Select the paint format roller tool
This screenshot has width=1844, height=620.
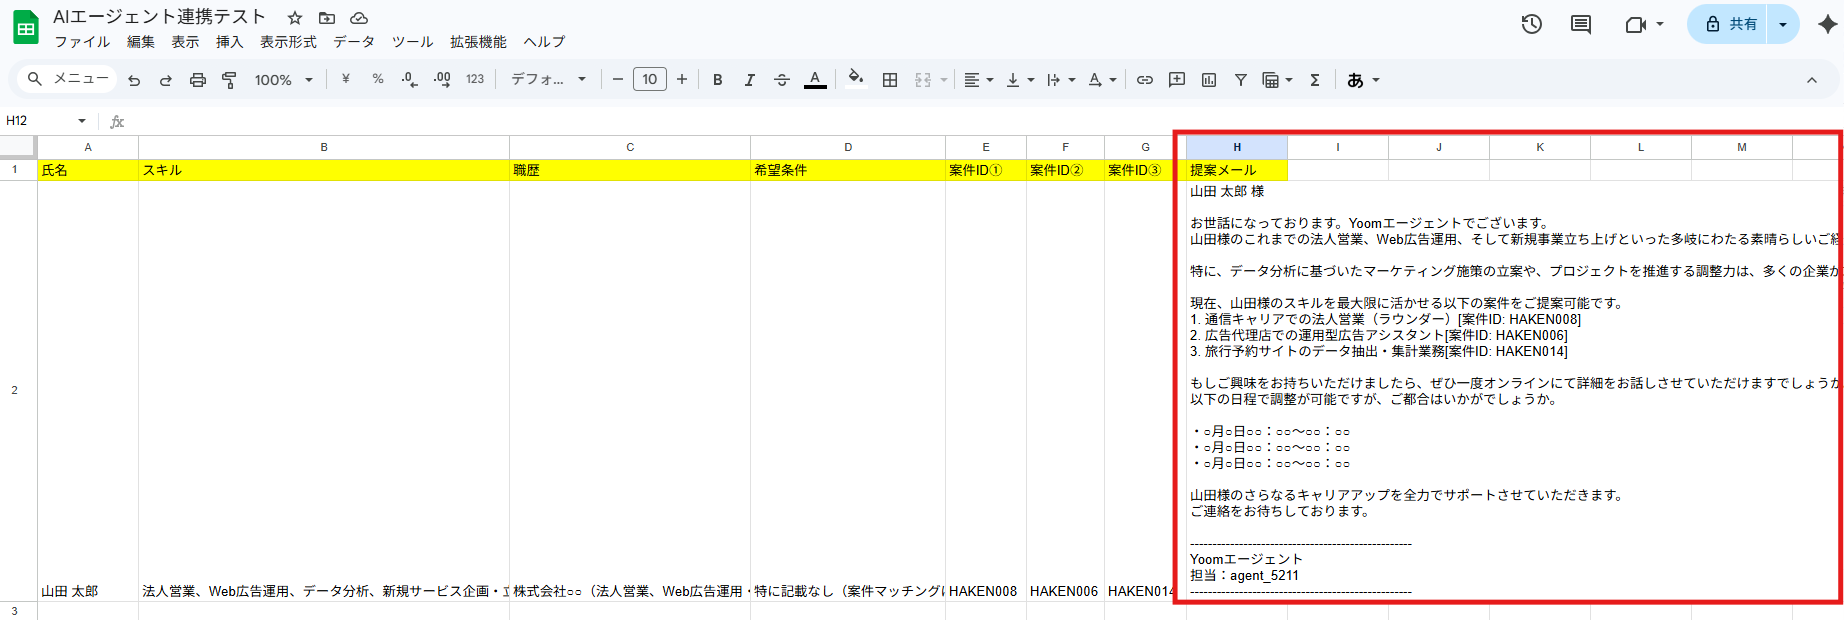click(229, 80)
